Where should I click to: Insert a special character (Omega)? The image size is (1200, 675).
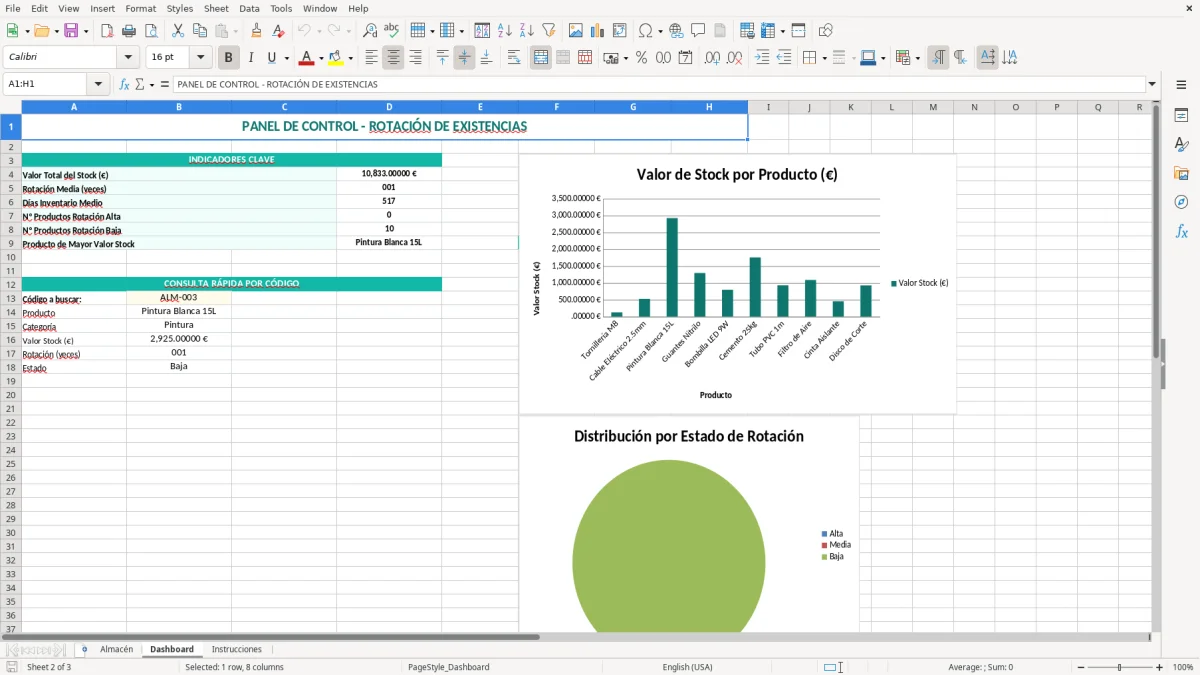[x=645, y=31]
